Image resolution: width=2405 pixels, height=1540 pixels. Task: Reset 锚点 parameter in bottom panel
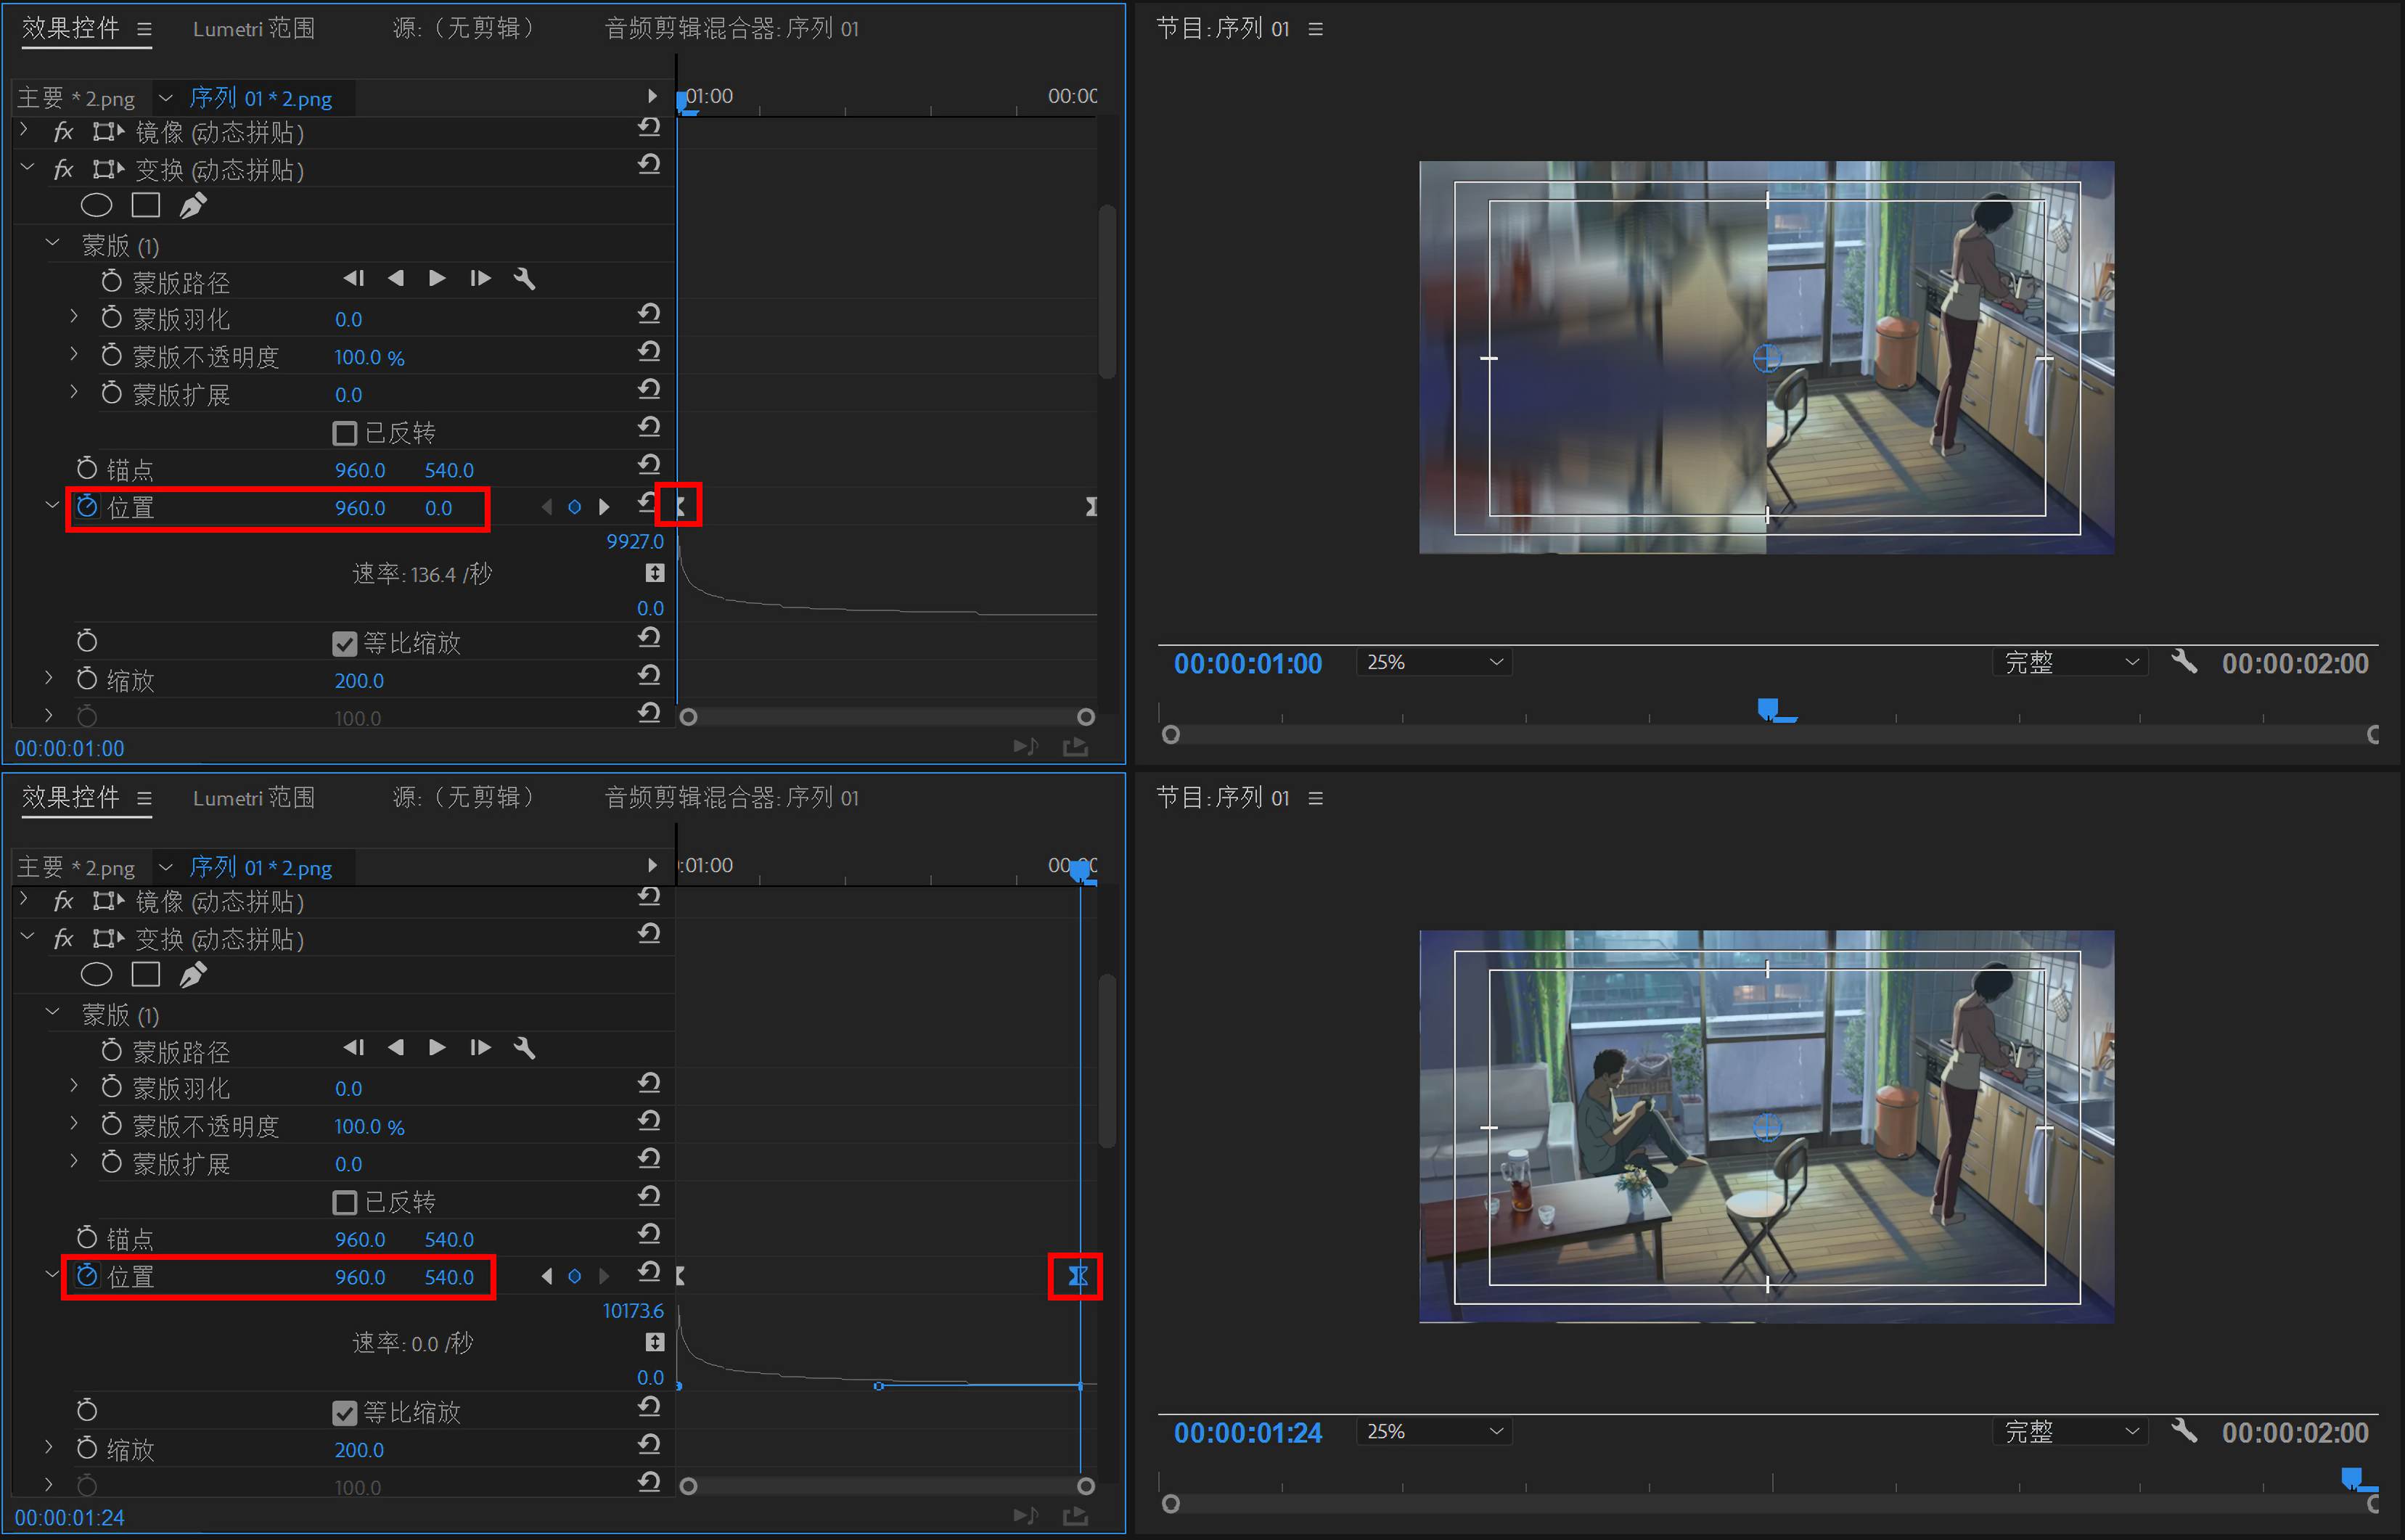[x=650, y=1233]
